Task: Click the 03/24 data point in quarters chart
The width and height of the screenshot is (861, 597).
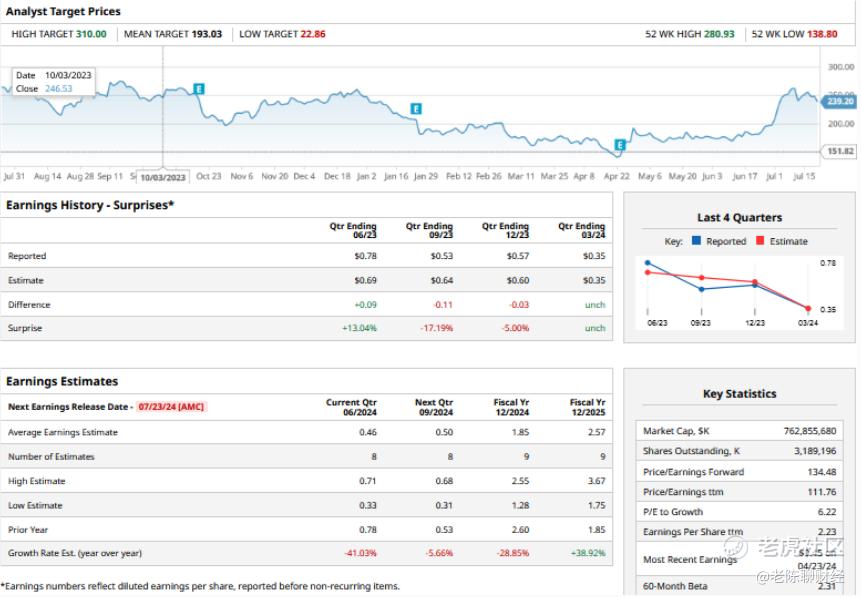Action: tap(808, 309)
